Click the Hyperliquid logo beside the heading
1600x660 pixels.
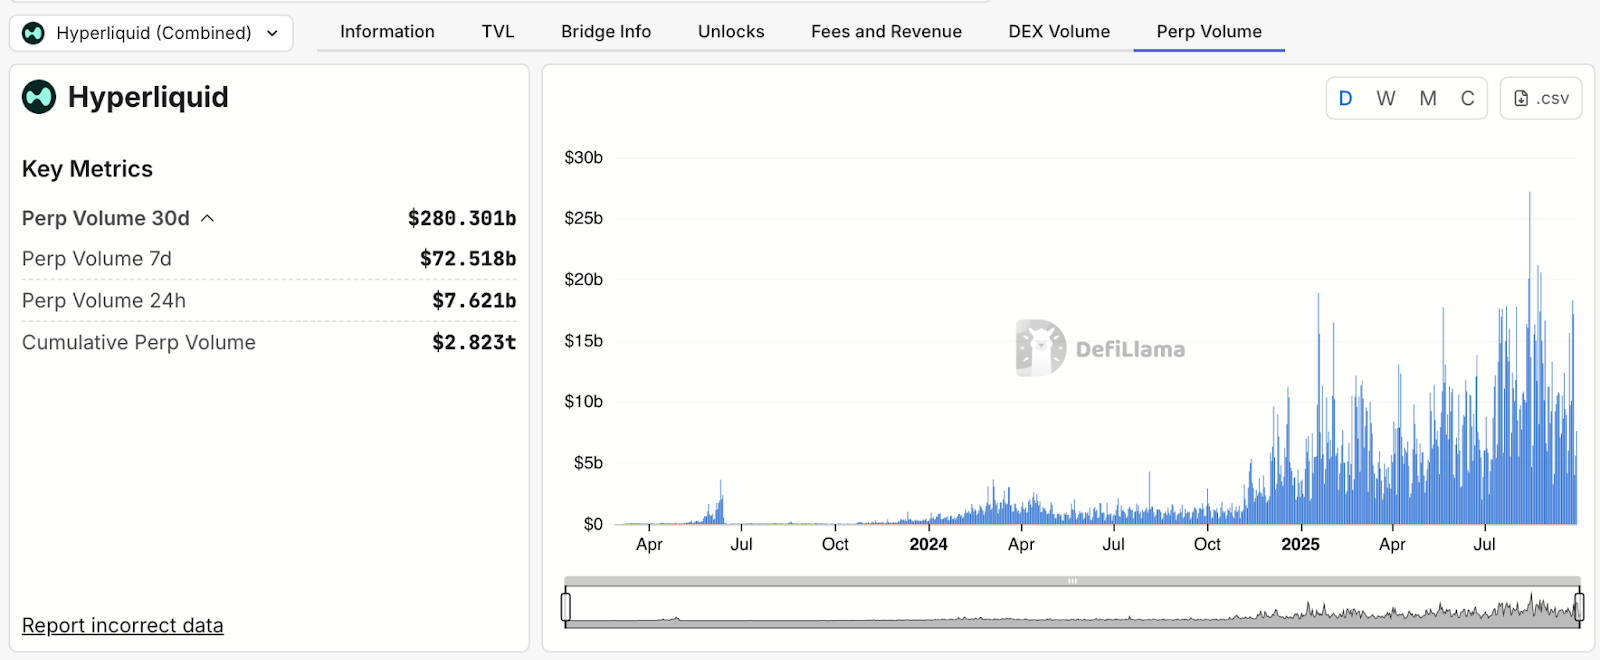coord(39,97)
